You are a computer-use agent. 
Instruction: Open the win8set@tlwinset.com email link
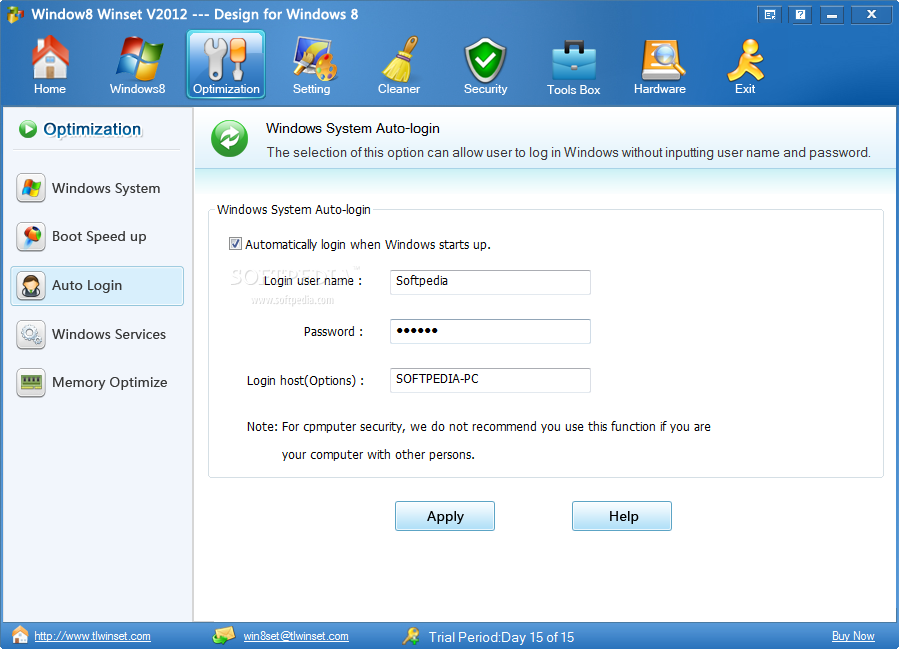point(296,636)
